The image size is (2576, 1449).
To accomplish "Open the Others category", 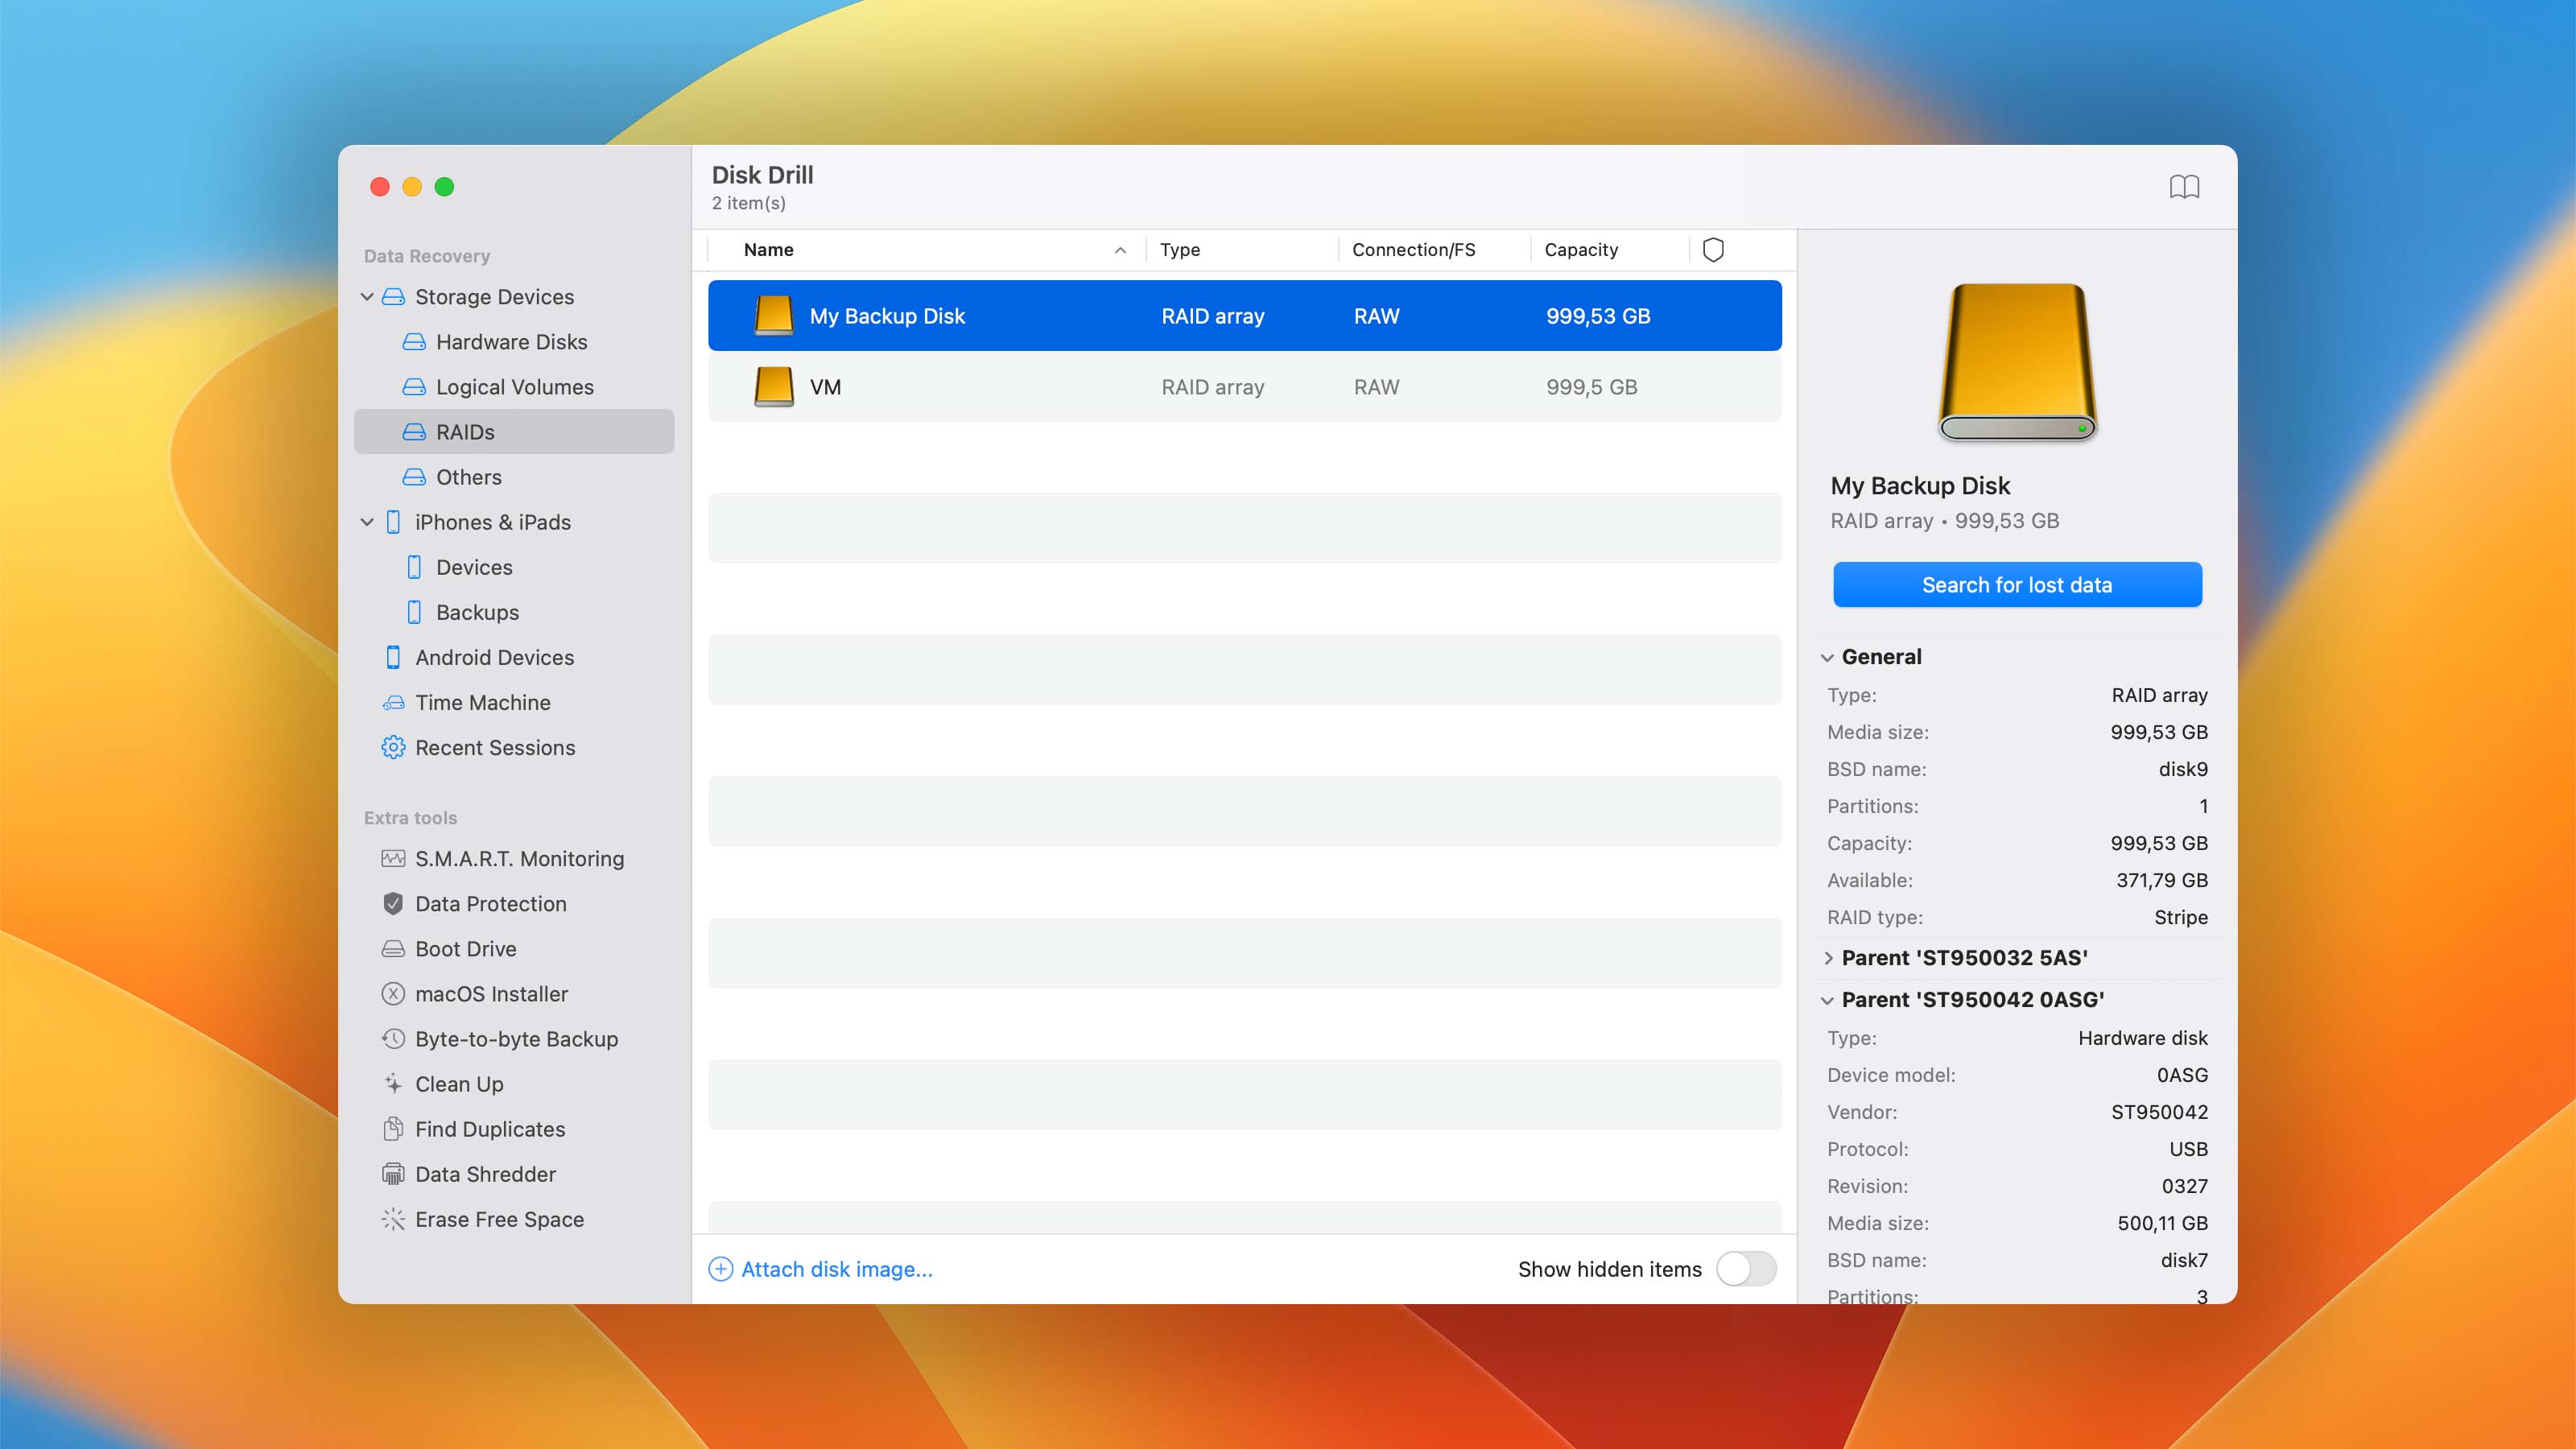I will point(468,477).
